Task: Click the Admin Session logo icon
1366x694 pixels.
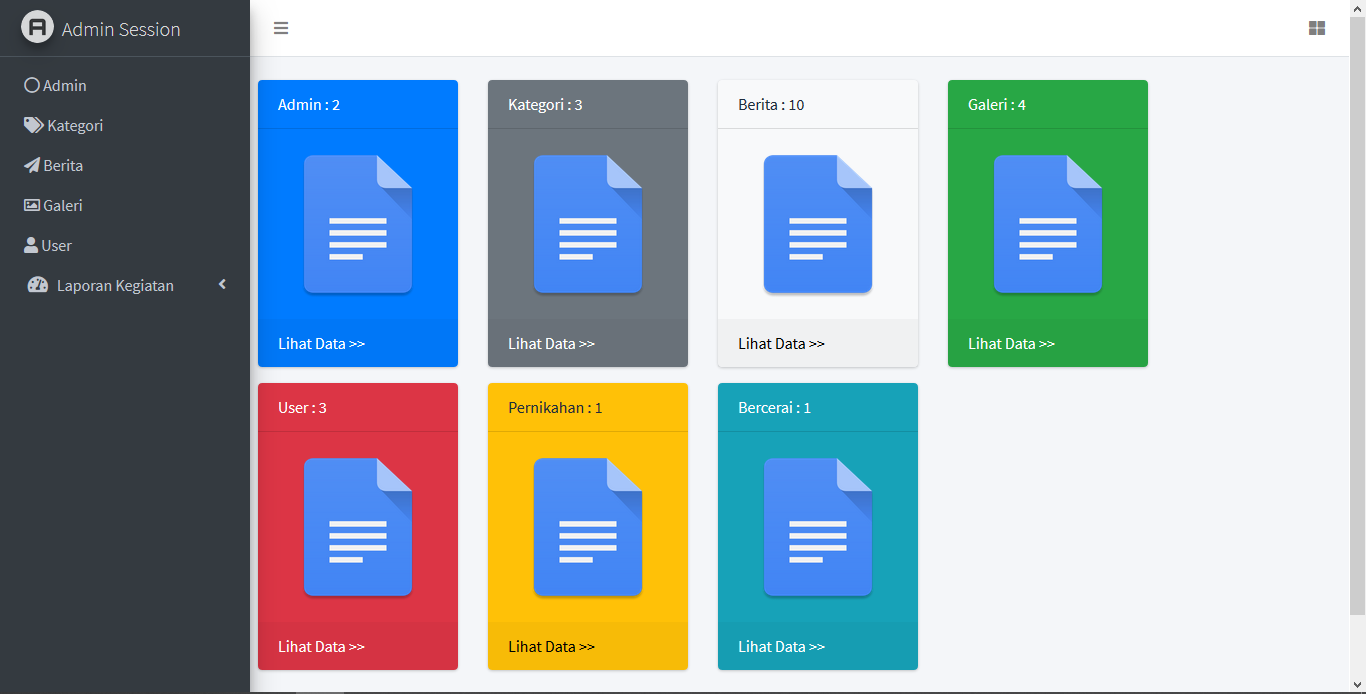Action: (38, 27)
